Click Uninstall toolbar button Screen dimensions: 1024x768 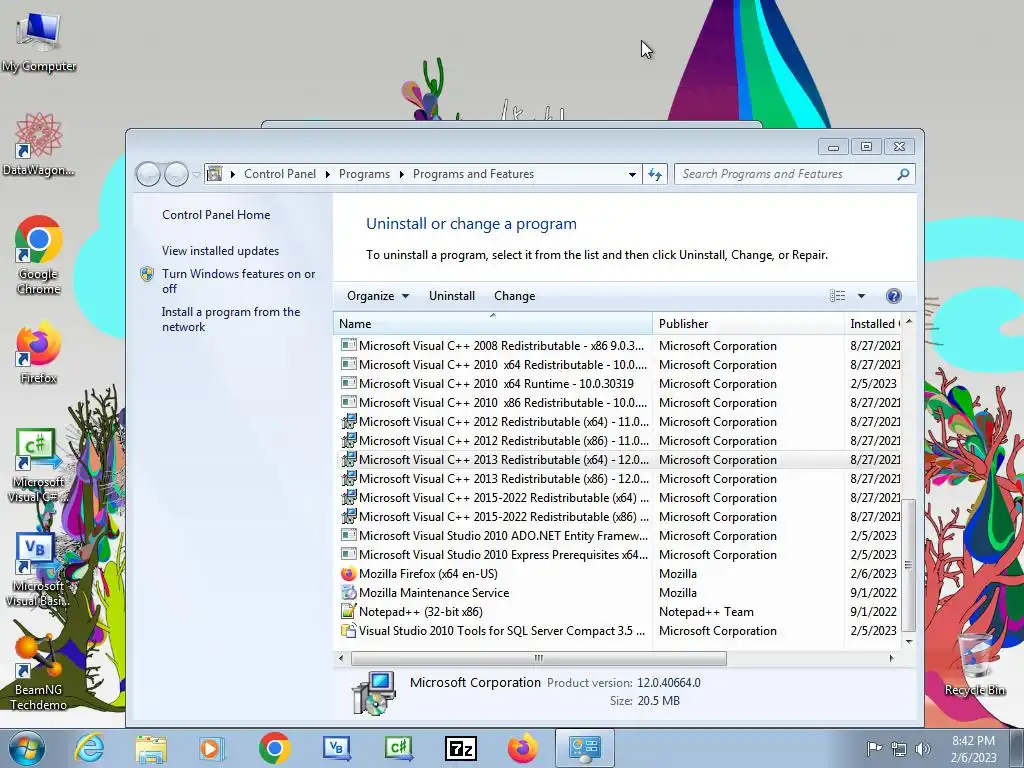coord(452,296)
